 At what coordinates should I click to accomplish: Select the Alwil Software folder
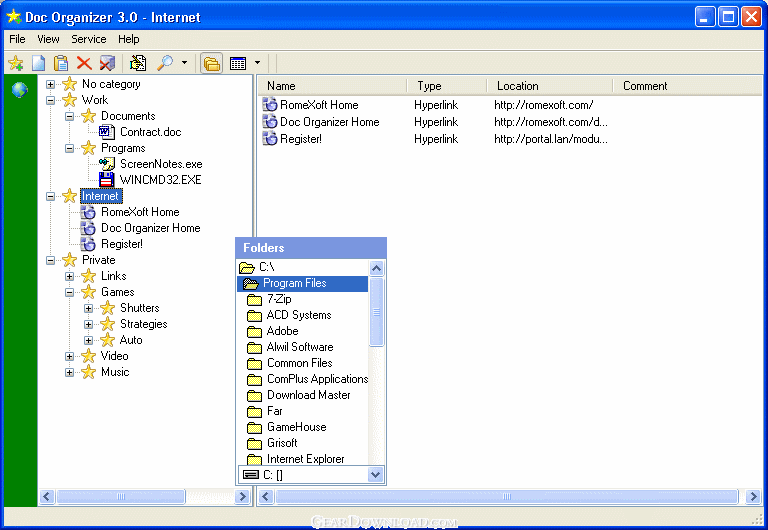300,347
